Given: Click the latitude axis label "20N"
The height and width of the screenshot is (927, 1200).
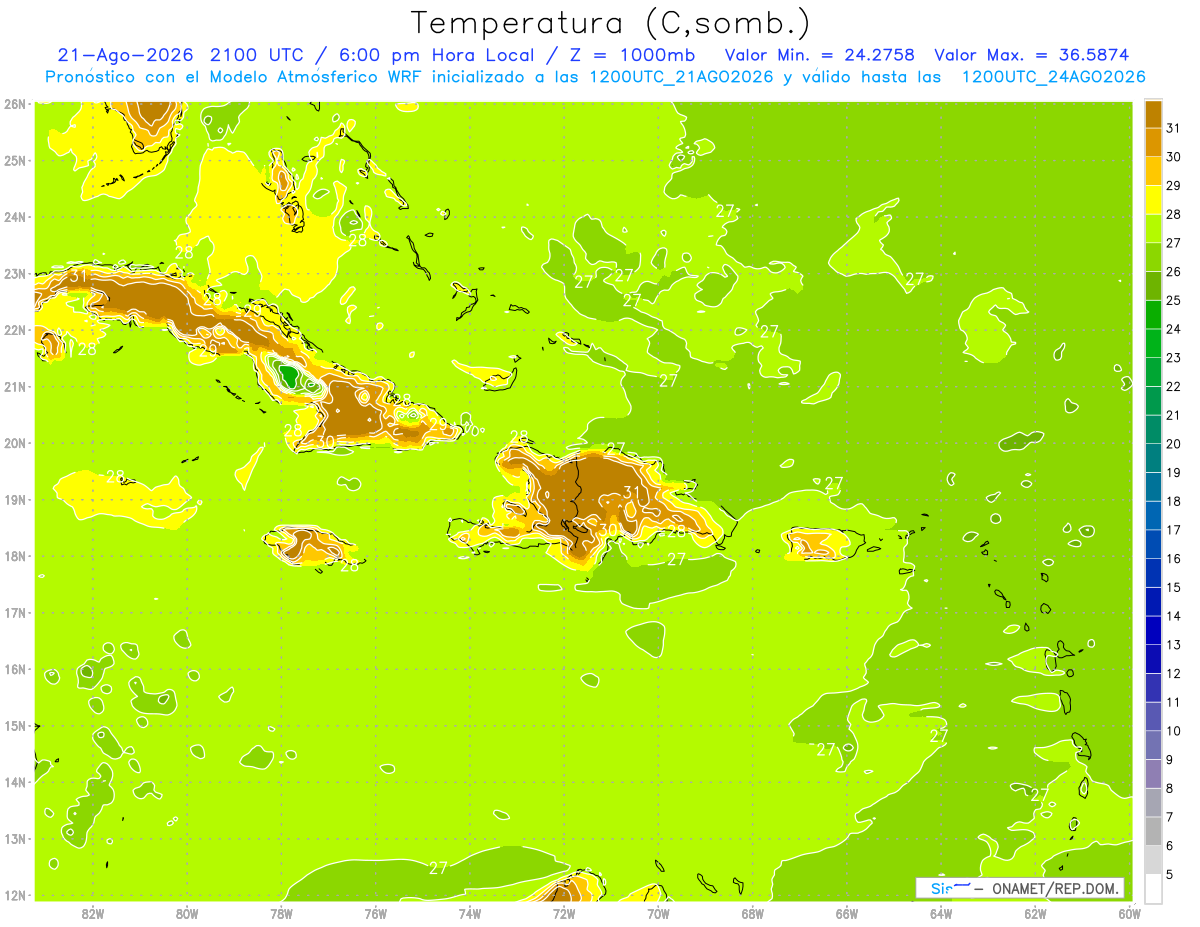Looking at the screenshot, I should [15, 443].
